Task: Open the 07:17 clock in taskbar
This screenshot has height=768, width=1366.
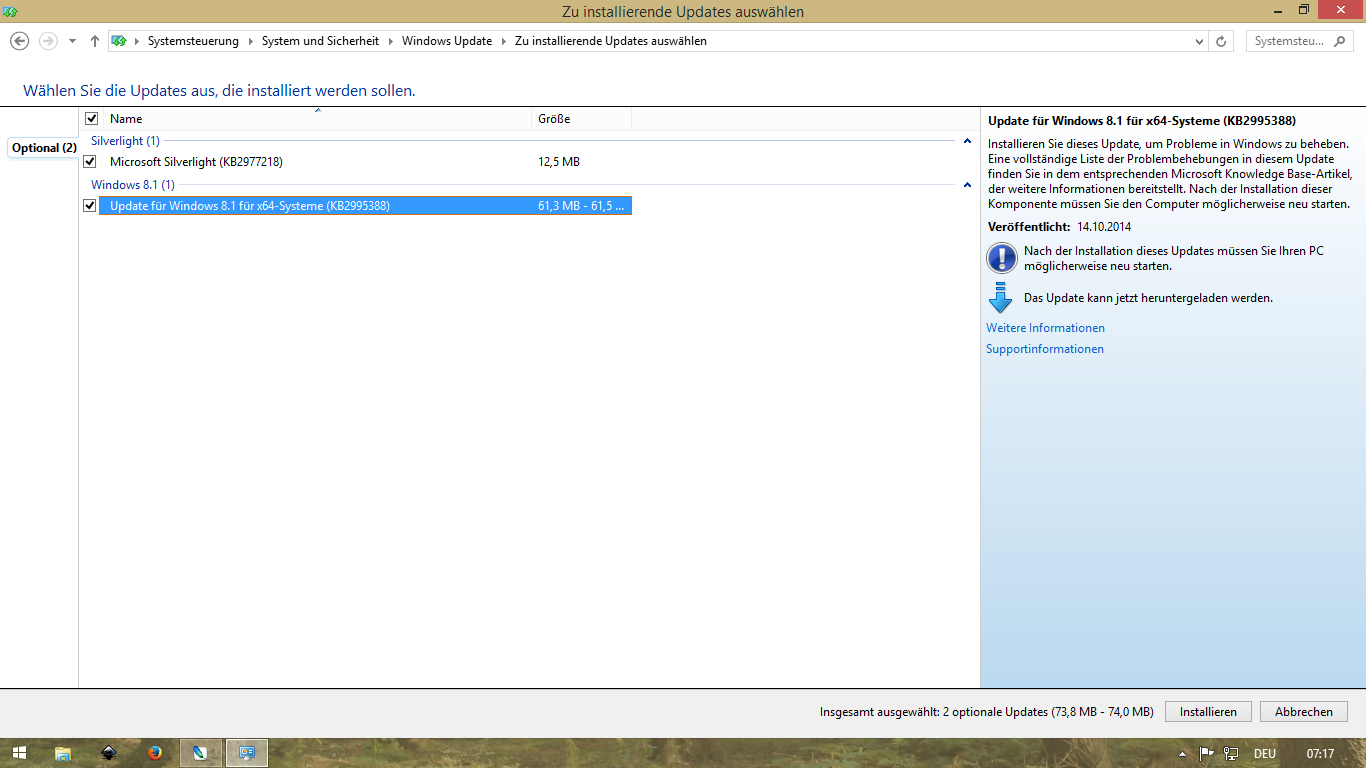Action: [x=1320, y=753]
